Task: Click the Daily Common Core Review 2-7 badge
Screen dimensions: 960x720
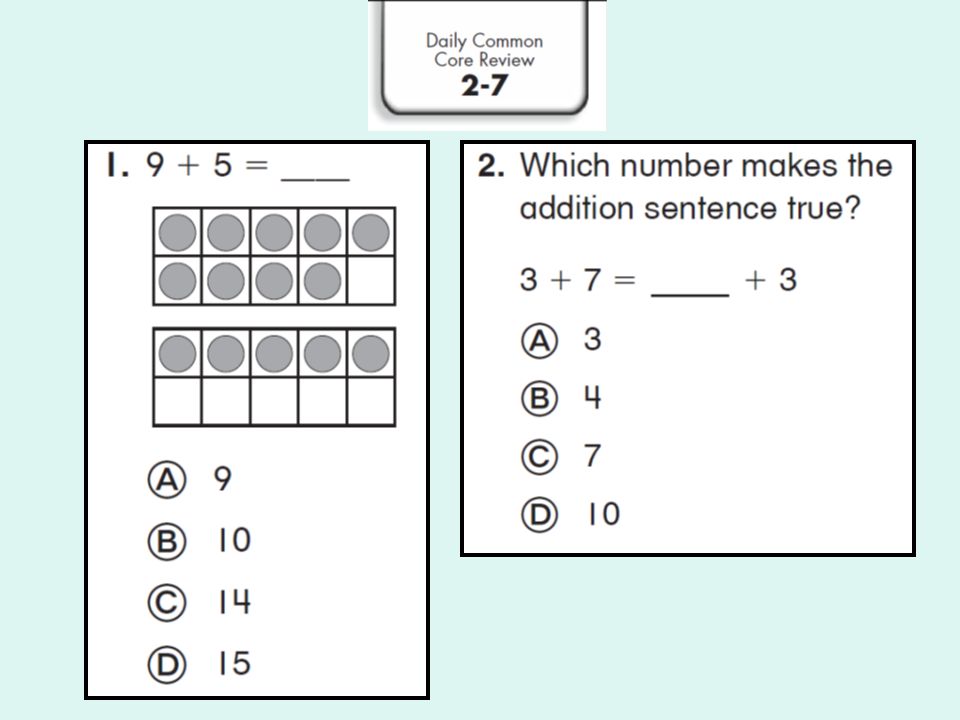Action: pyautogui.click(x=484, y=61)
